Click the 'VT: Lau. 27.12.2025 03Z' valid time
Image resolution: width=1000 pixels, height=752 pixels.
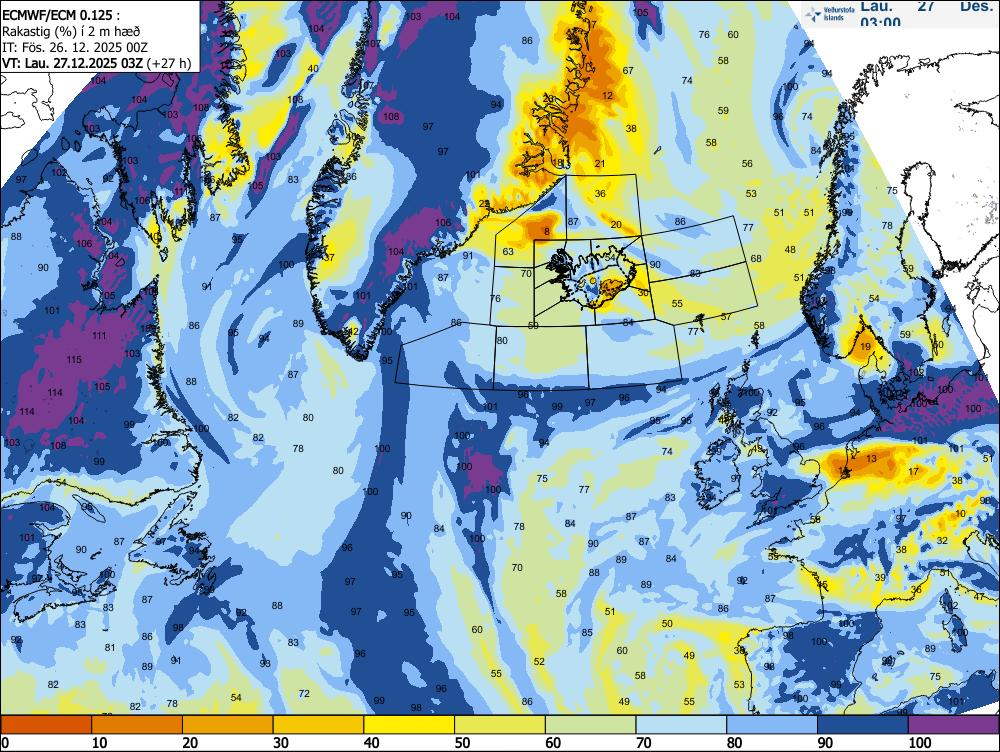tap(73, 63)
